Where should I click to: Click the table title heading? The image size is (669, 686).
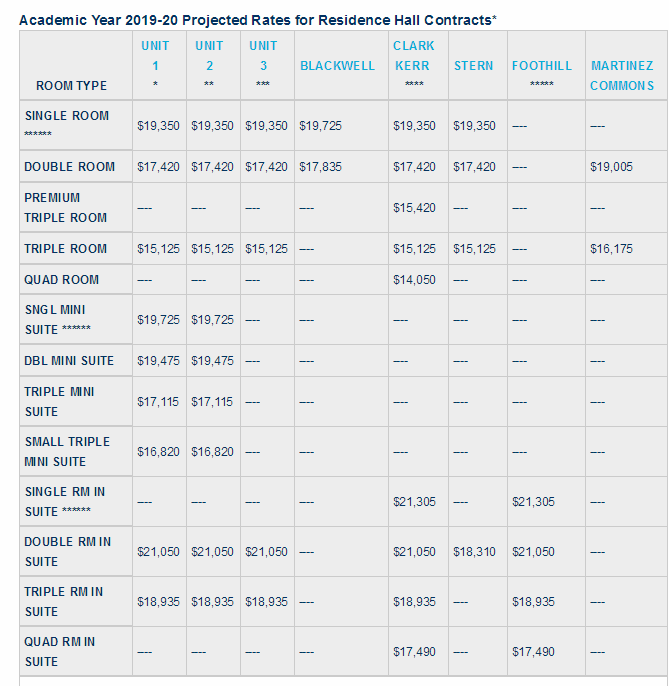pyautogui.click(x=258, y=20)
